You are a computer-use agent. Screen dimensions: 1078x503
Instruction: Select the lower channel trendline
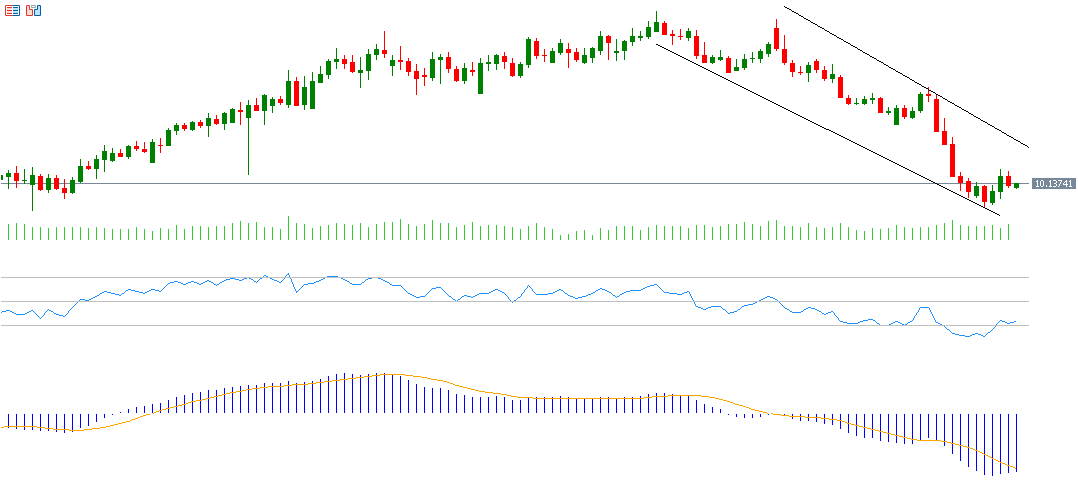(800, 117)
